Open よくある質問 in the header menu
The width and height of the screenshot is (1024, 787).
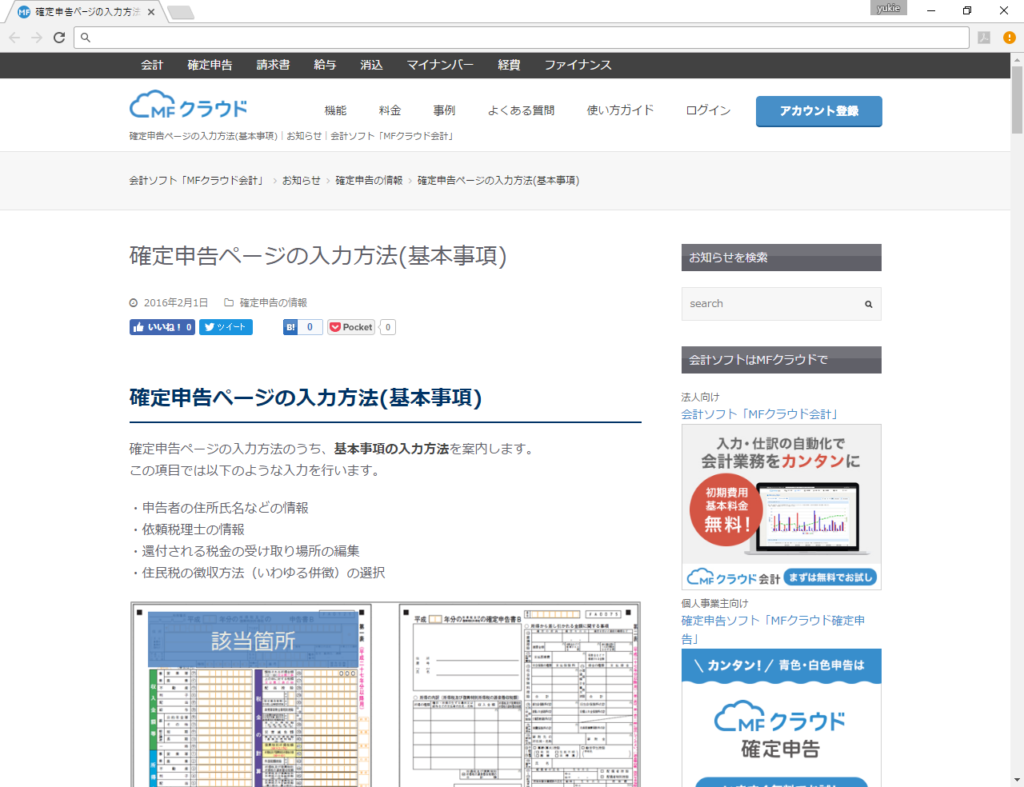click(x=521, y=110)
